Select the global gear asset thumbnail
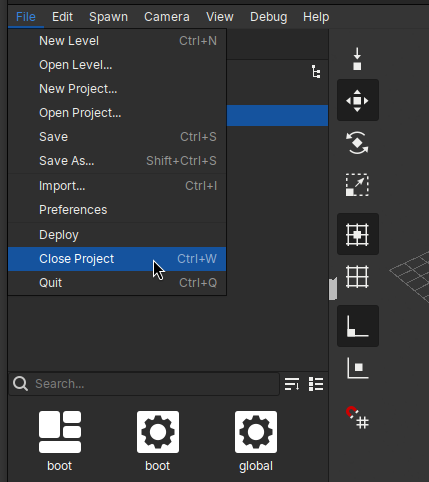429x482 pixels. coord(256,432)
